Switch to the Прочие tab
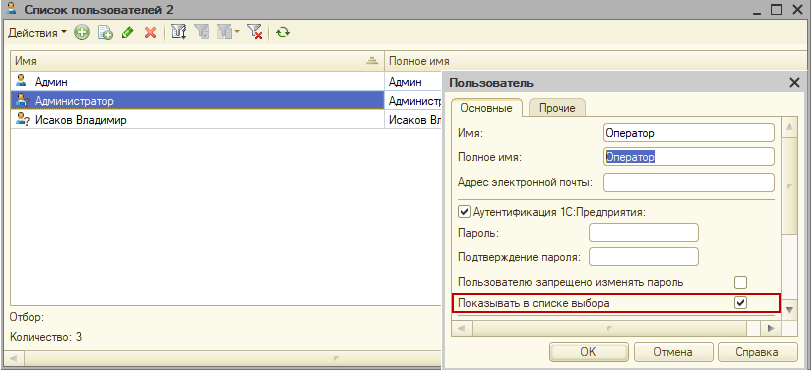Image resolution: width=811 pixels, height=370 pixels. [x=557, y=108]
